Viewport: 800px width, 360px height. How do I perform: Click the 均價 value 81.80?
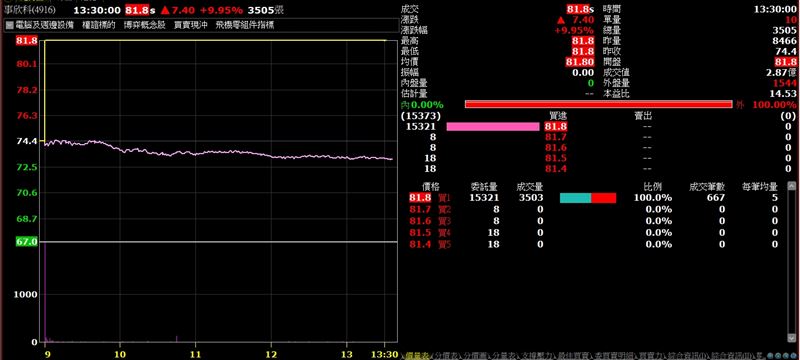point(581,62)
